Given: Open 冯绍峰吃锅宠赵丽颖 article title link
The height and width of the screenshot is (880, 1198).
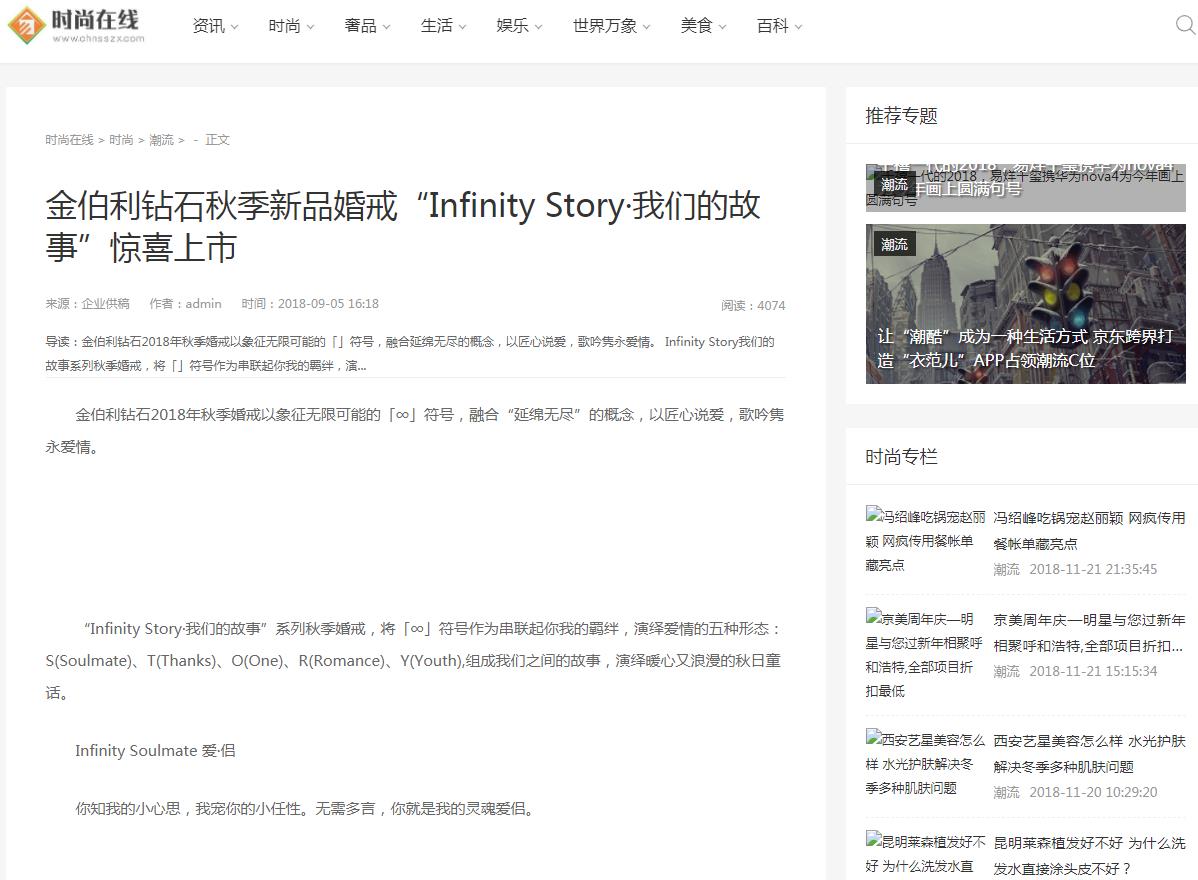Looking at the screenshot, I should (x=1090, y=530).
